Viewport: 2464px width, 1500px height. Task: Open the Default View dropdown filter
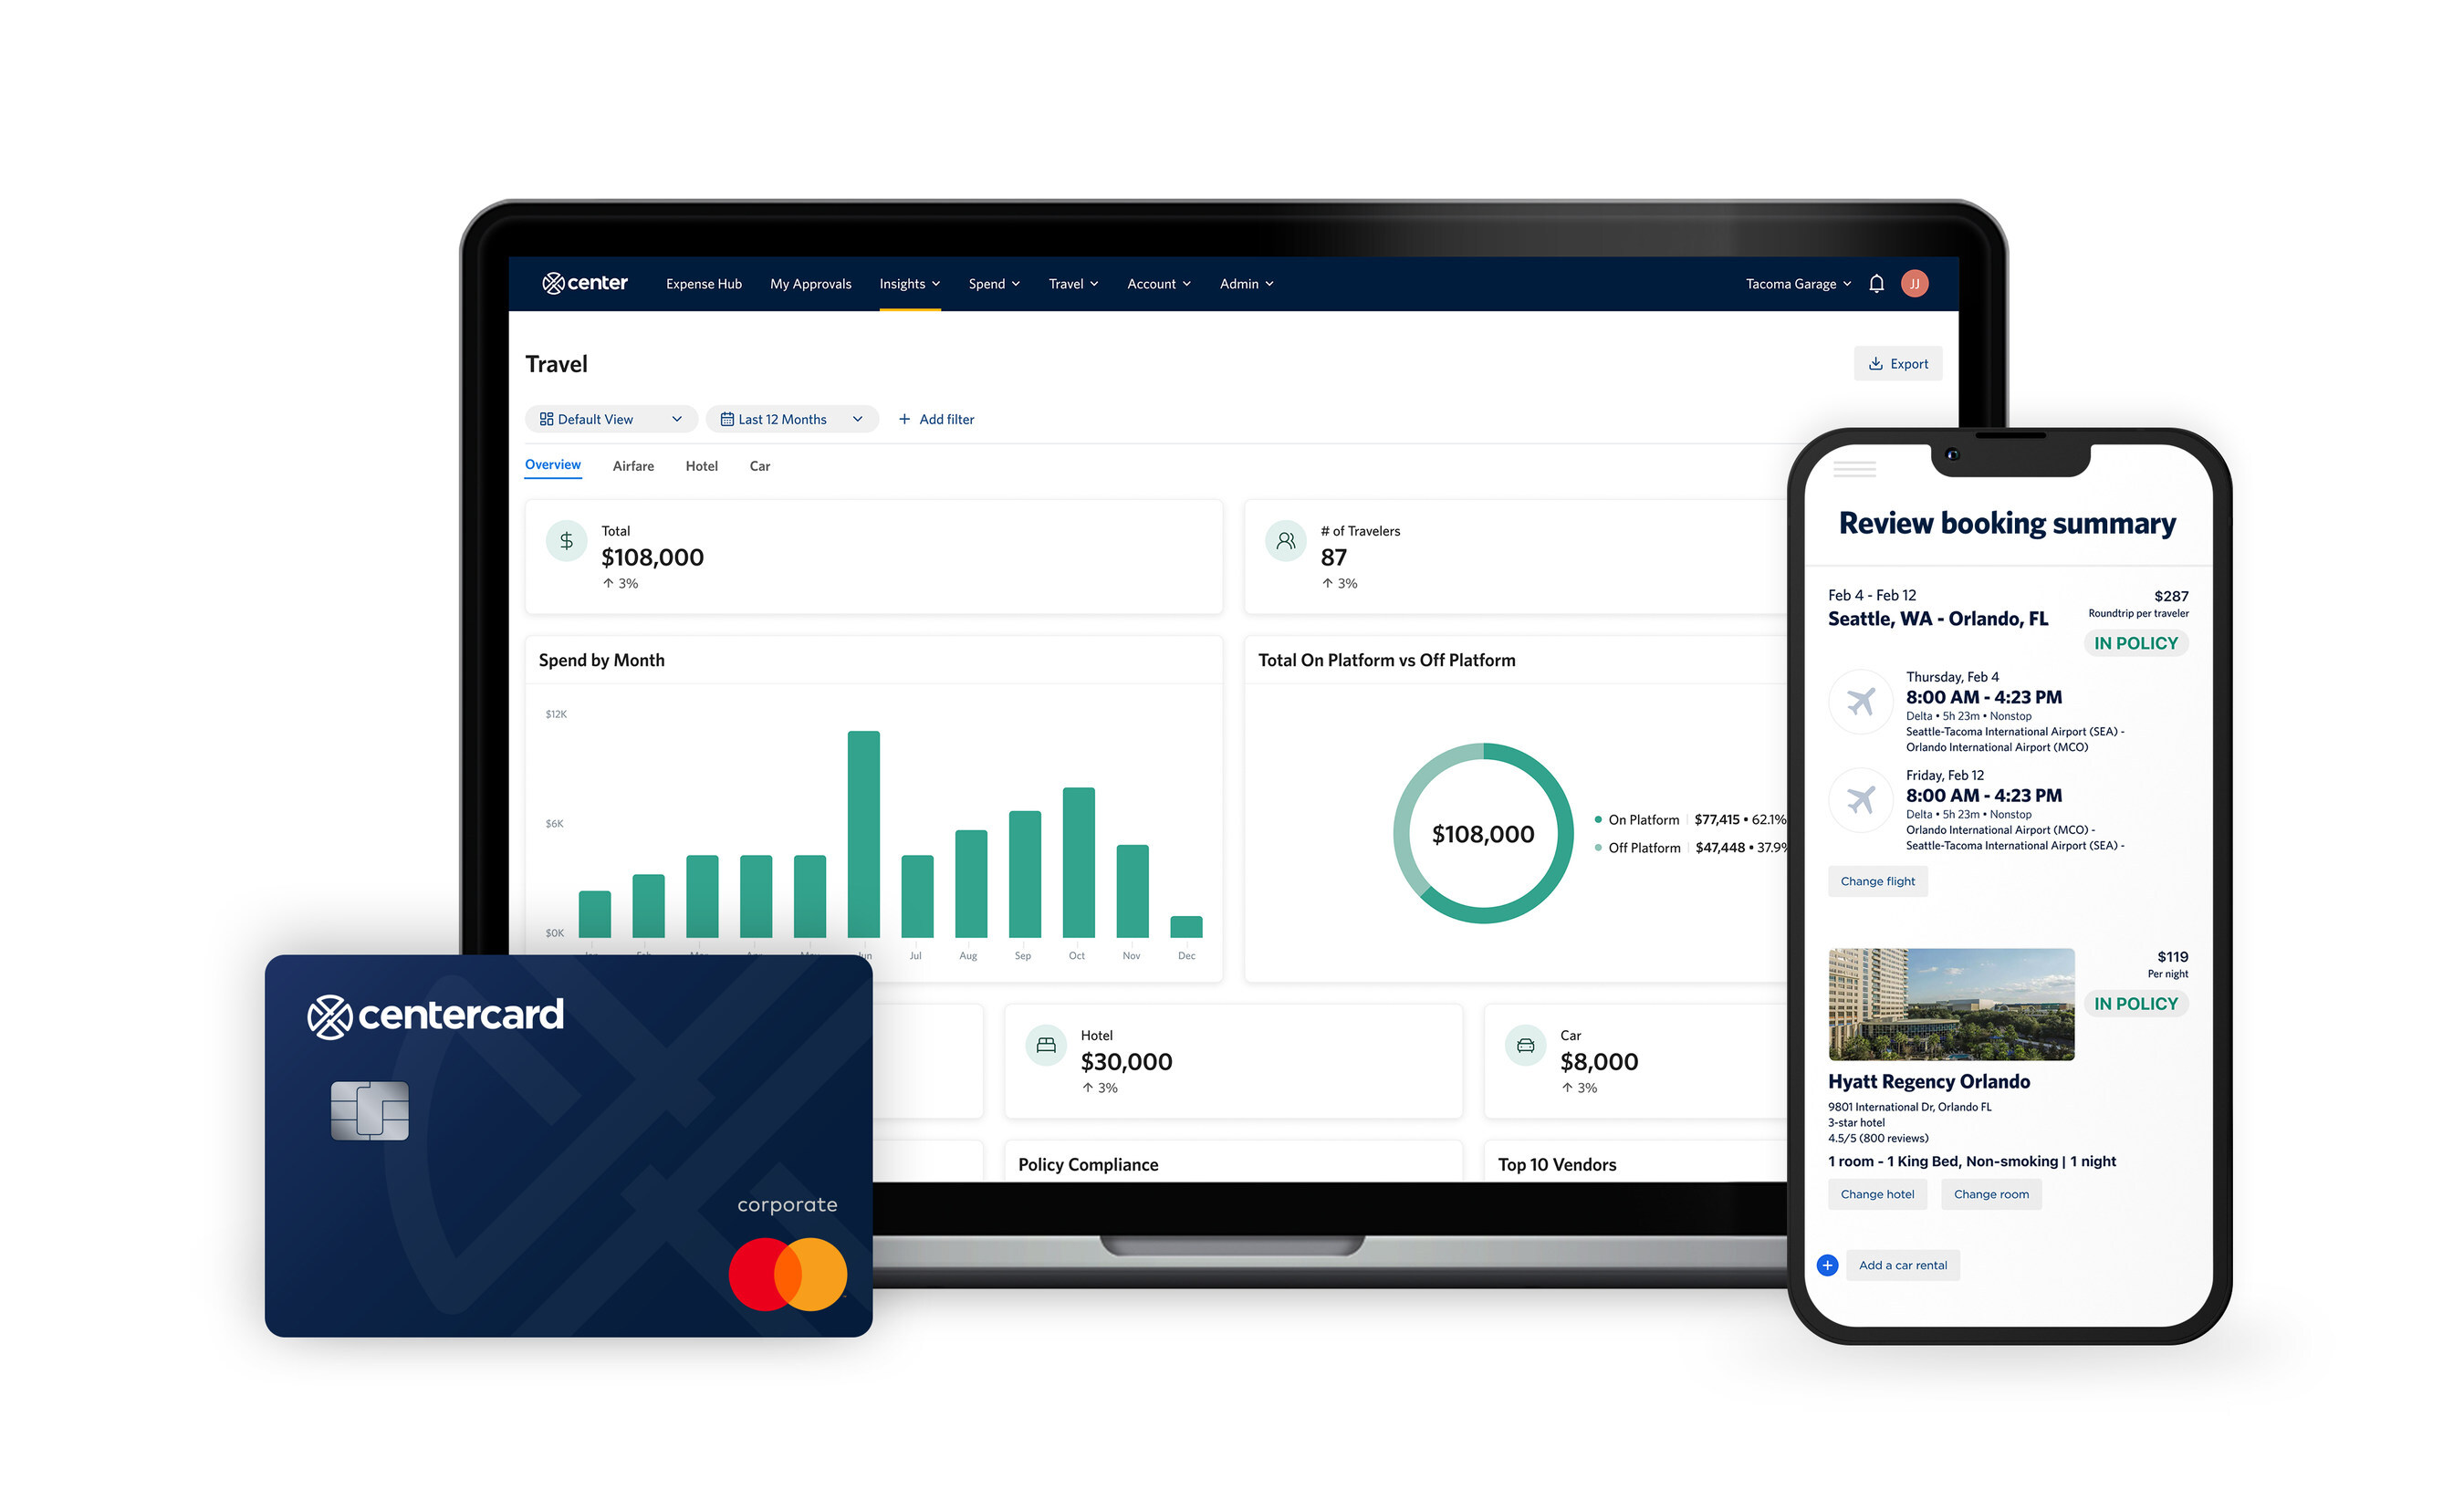pos(611,419)
